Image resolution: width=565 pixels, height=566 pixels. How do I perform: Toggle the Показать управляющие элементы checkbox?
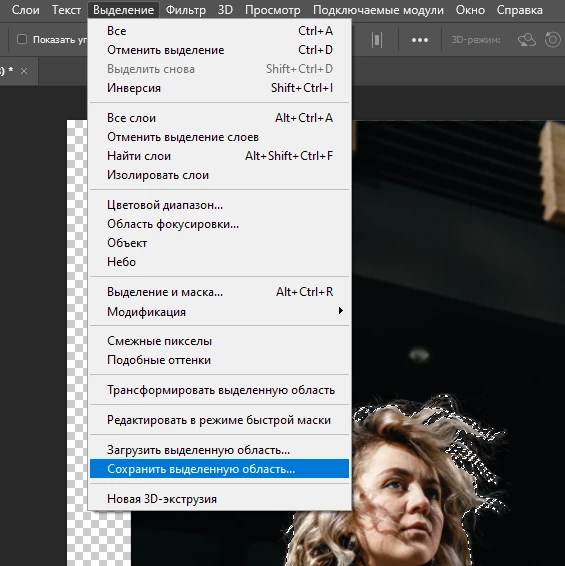(x=22, y=39)
